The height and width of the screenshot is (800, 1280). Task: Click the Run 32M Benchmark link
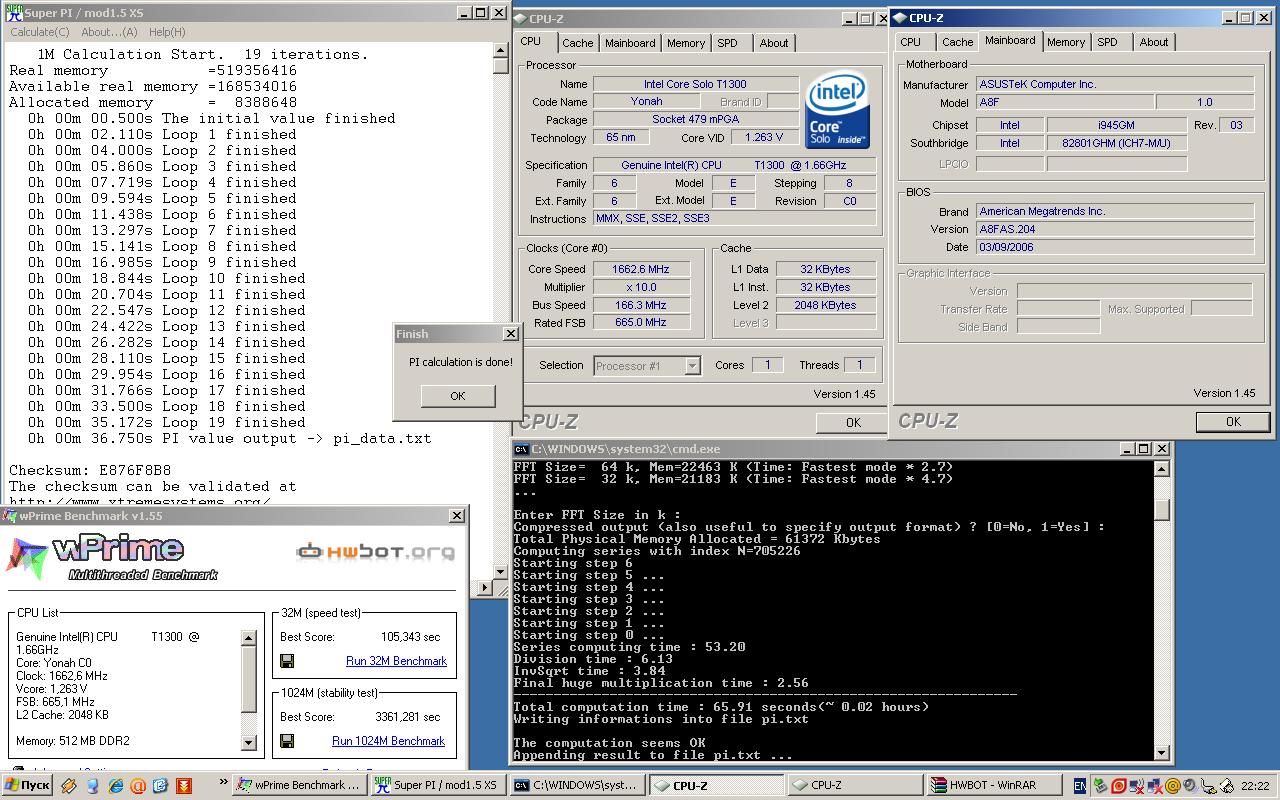pos(396,661)
